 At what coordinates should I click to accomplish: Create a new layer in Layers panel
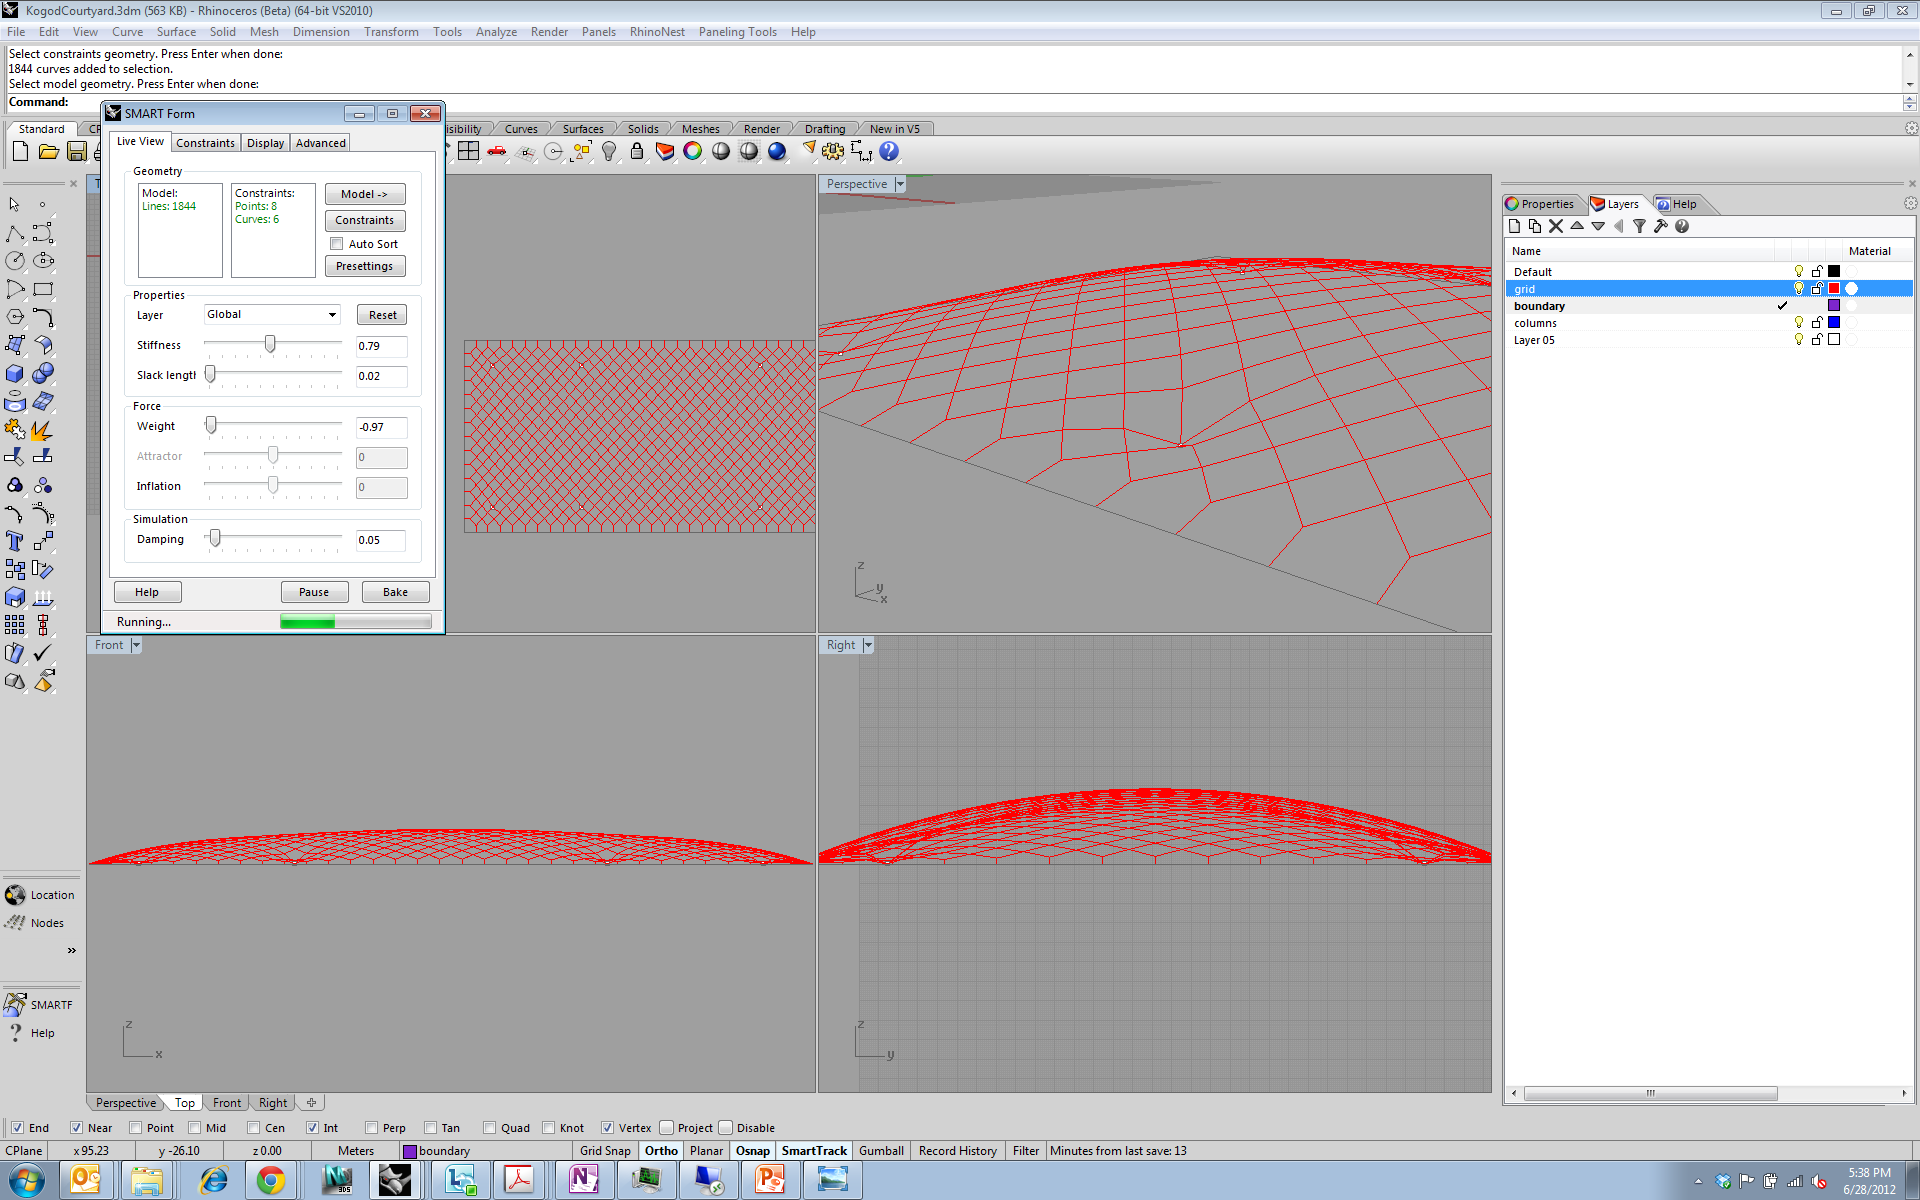(1514, 226)
